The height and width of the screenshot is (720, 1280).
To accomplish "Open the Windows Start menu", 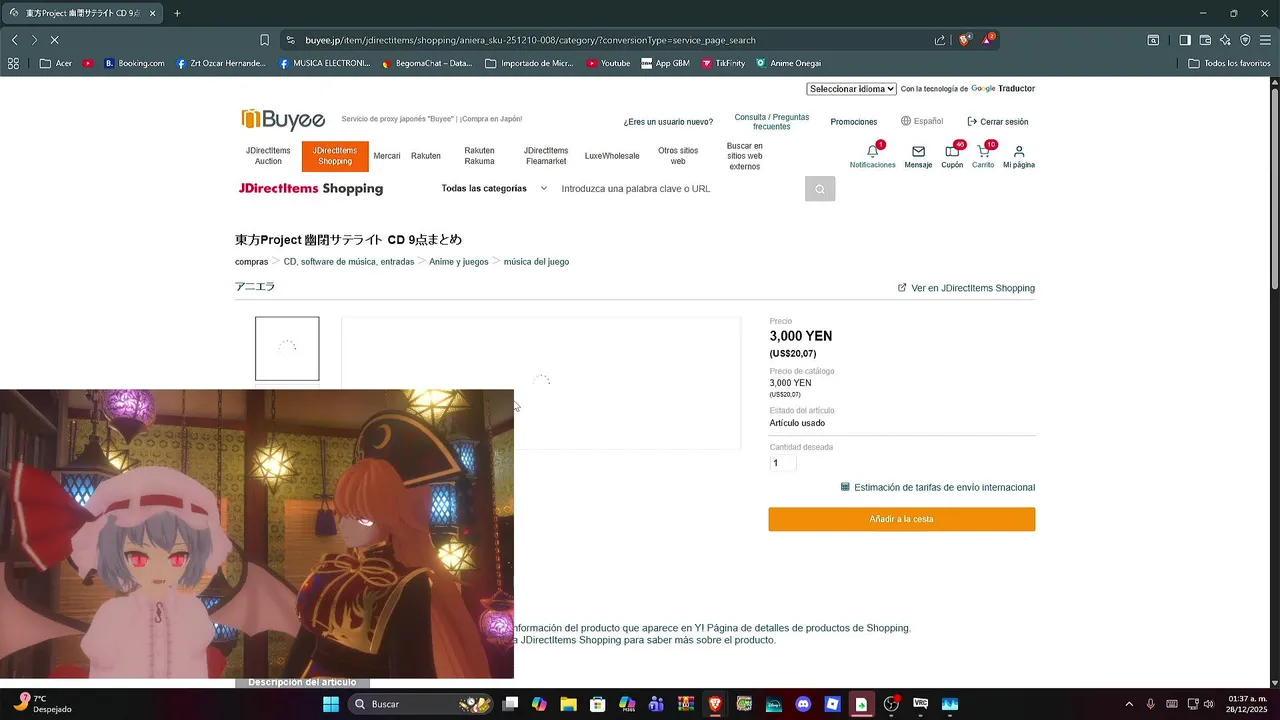I will pyautogui.click(x=331, y=704).
